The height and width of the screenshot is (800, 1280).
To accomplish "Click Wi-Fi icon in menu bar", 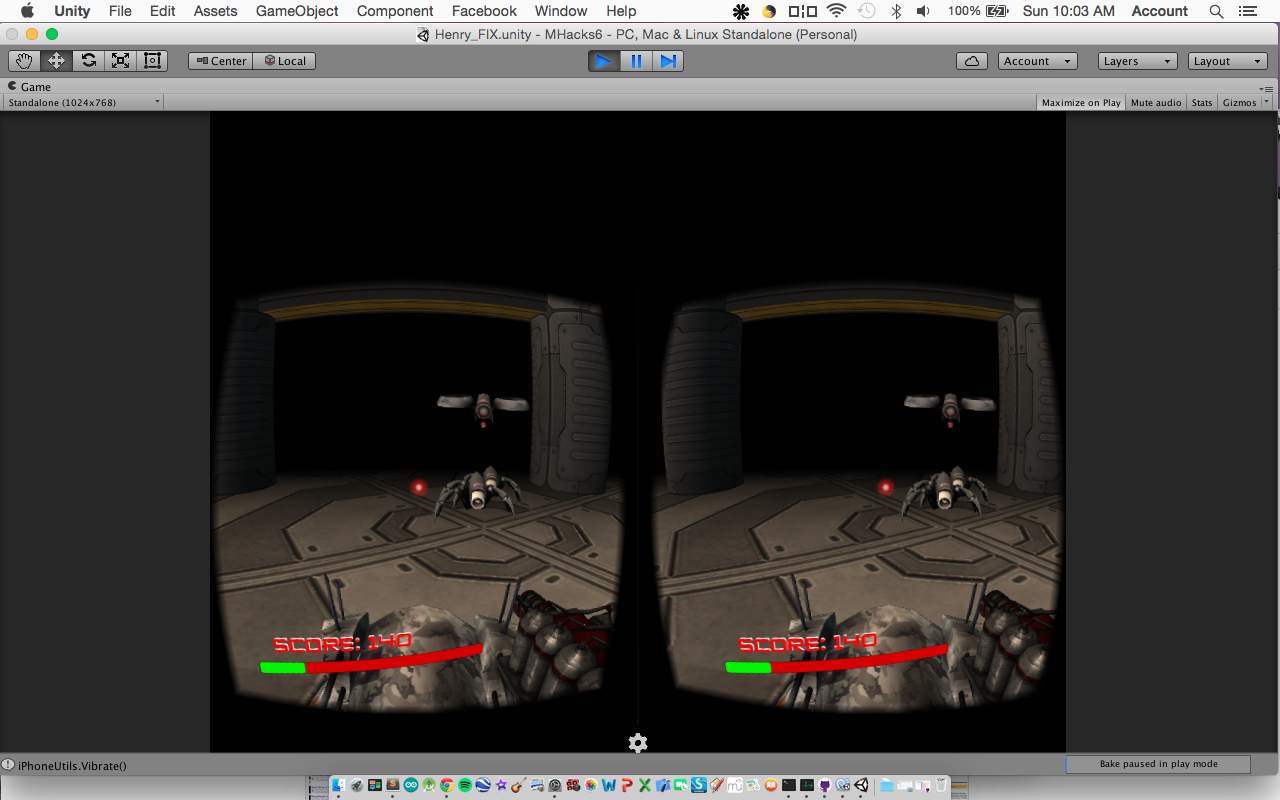I will (x=836, y=11).
